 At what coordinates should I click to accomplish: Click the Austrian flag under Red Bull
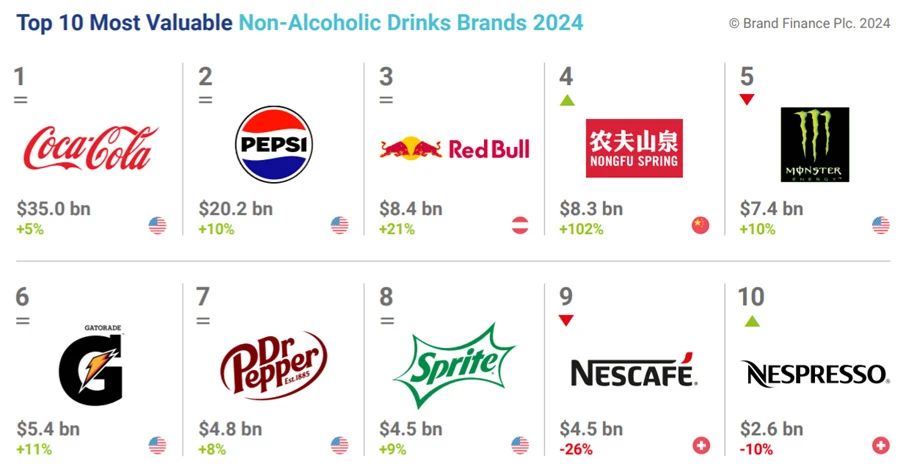click(520, 225)
